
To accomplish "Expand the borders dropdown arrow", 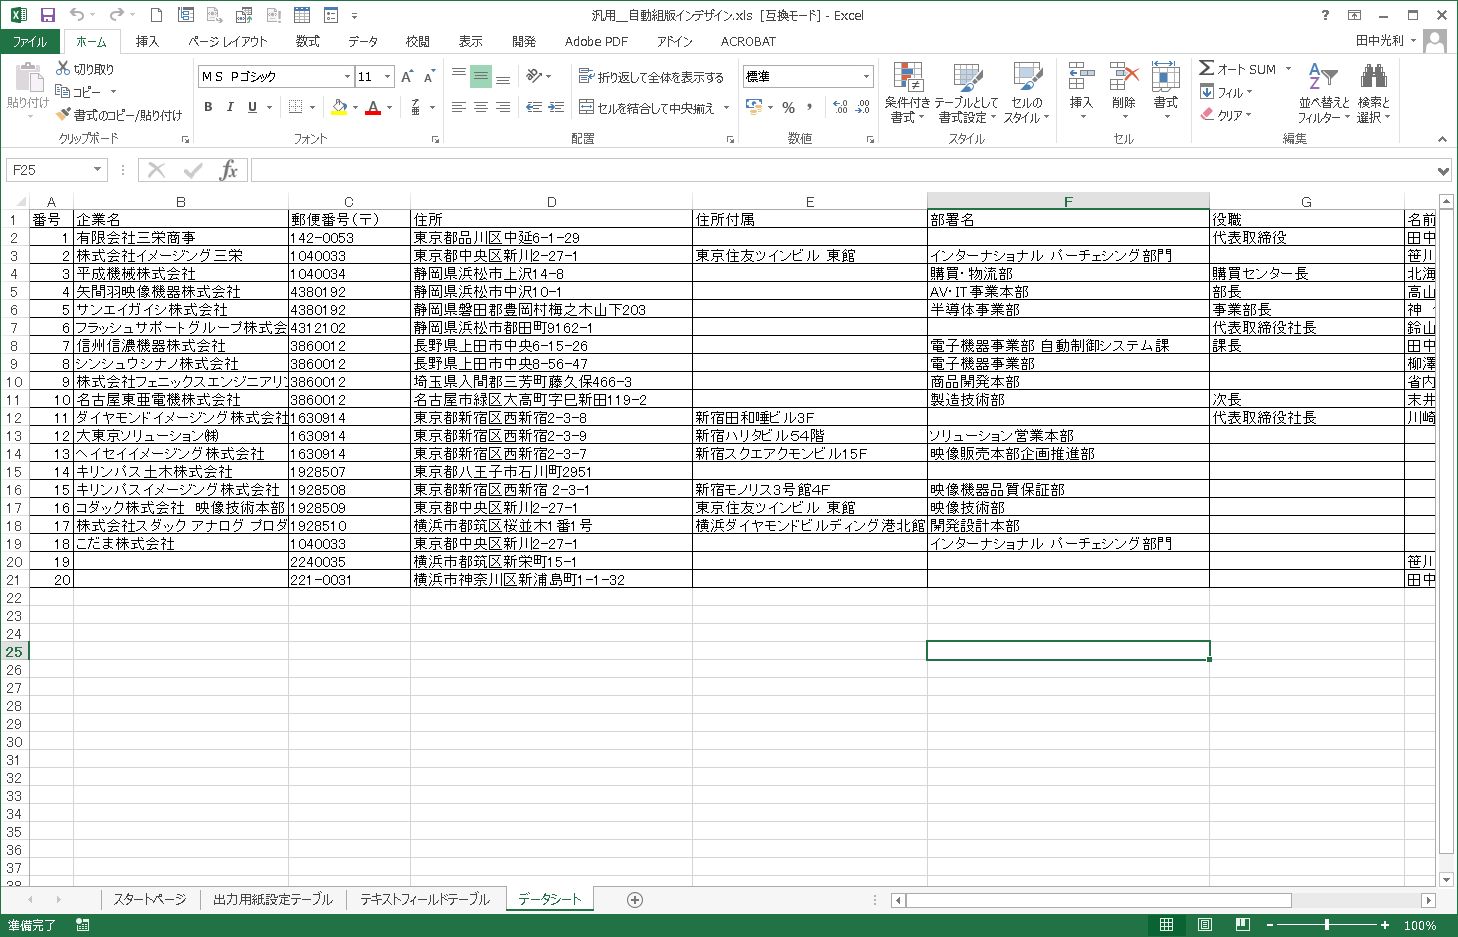I will (x=312, y=107).
